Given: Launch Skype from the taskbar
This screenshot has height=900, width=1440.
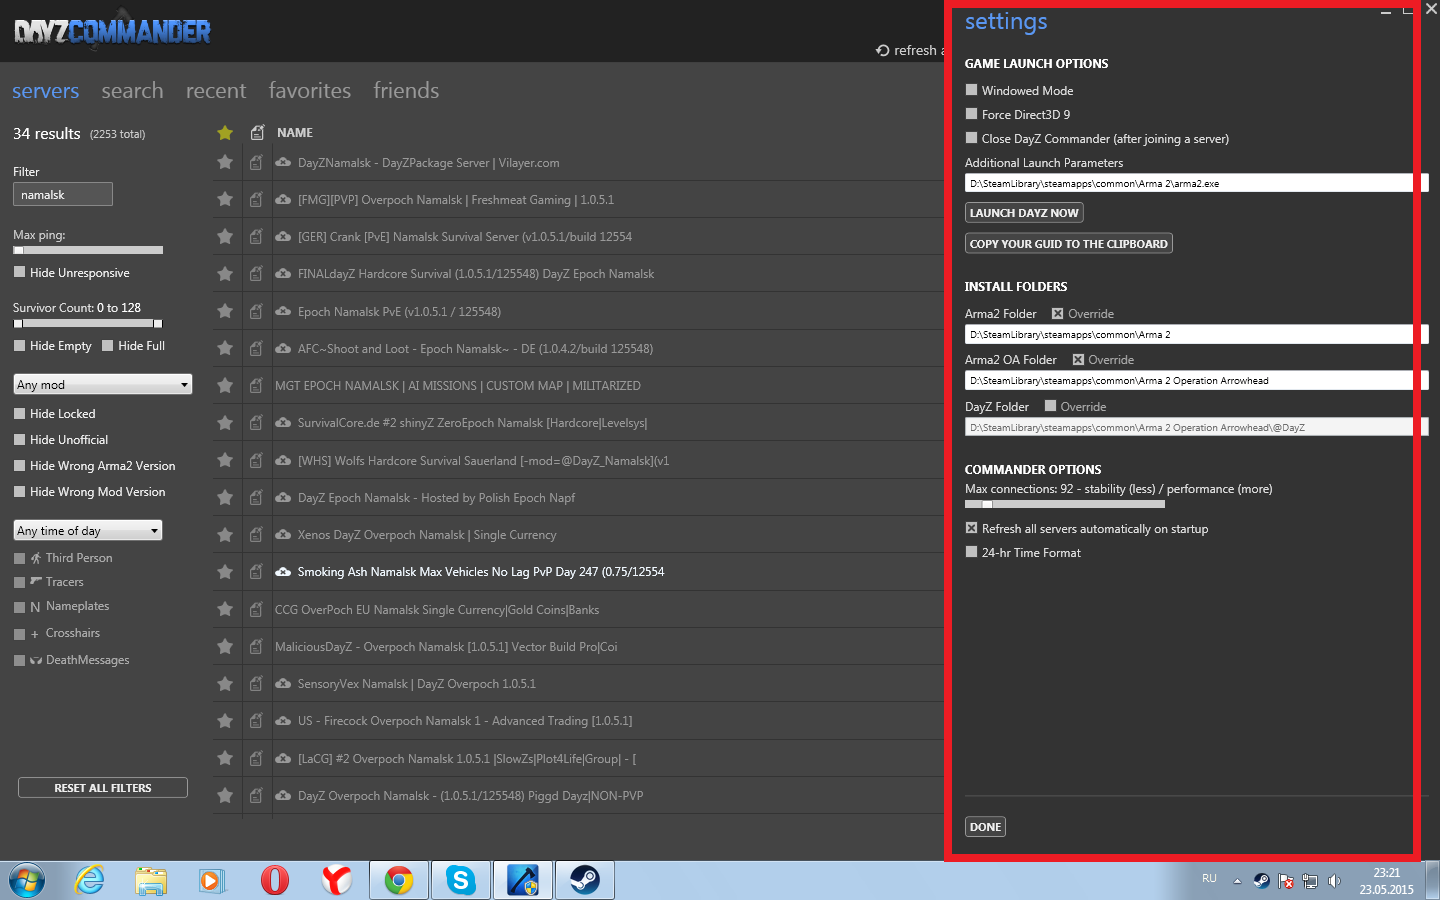Looking at the screenshot, I should coord(461,880).
